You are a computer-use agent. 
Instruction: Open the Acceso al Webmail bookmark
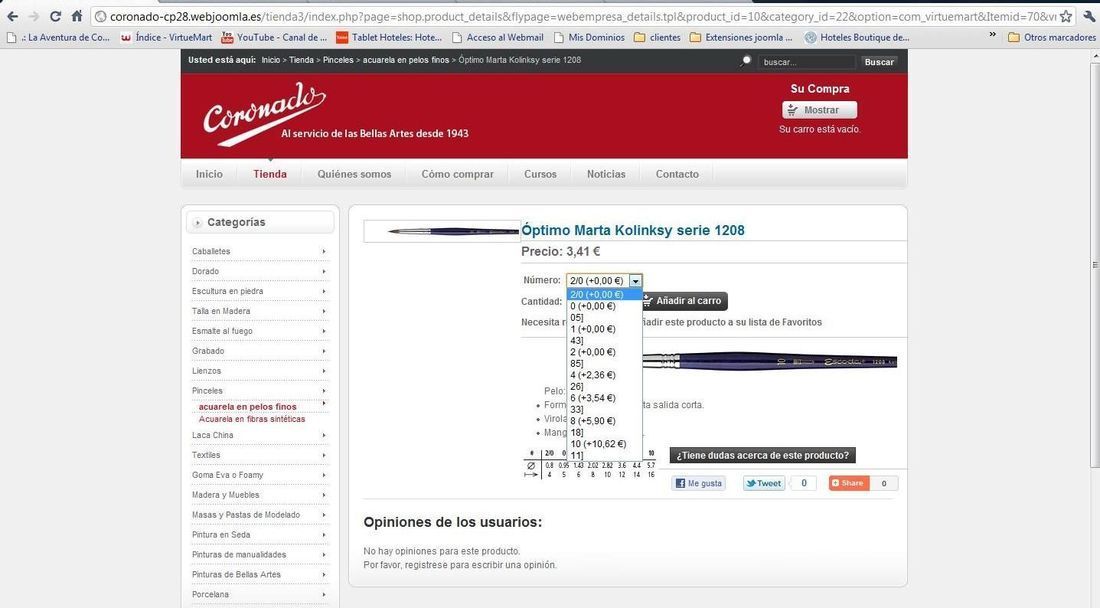[x=498, y=37]
